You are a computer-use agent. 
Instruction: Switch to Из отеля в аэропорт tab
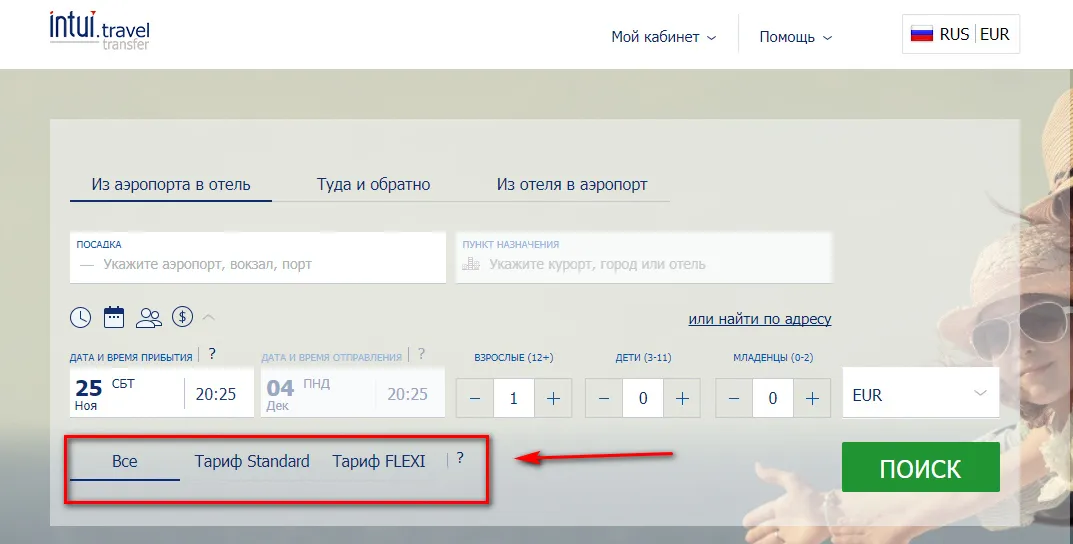click(x=572, y=185)
